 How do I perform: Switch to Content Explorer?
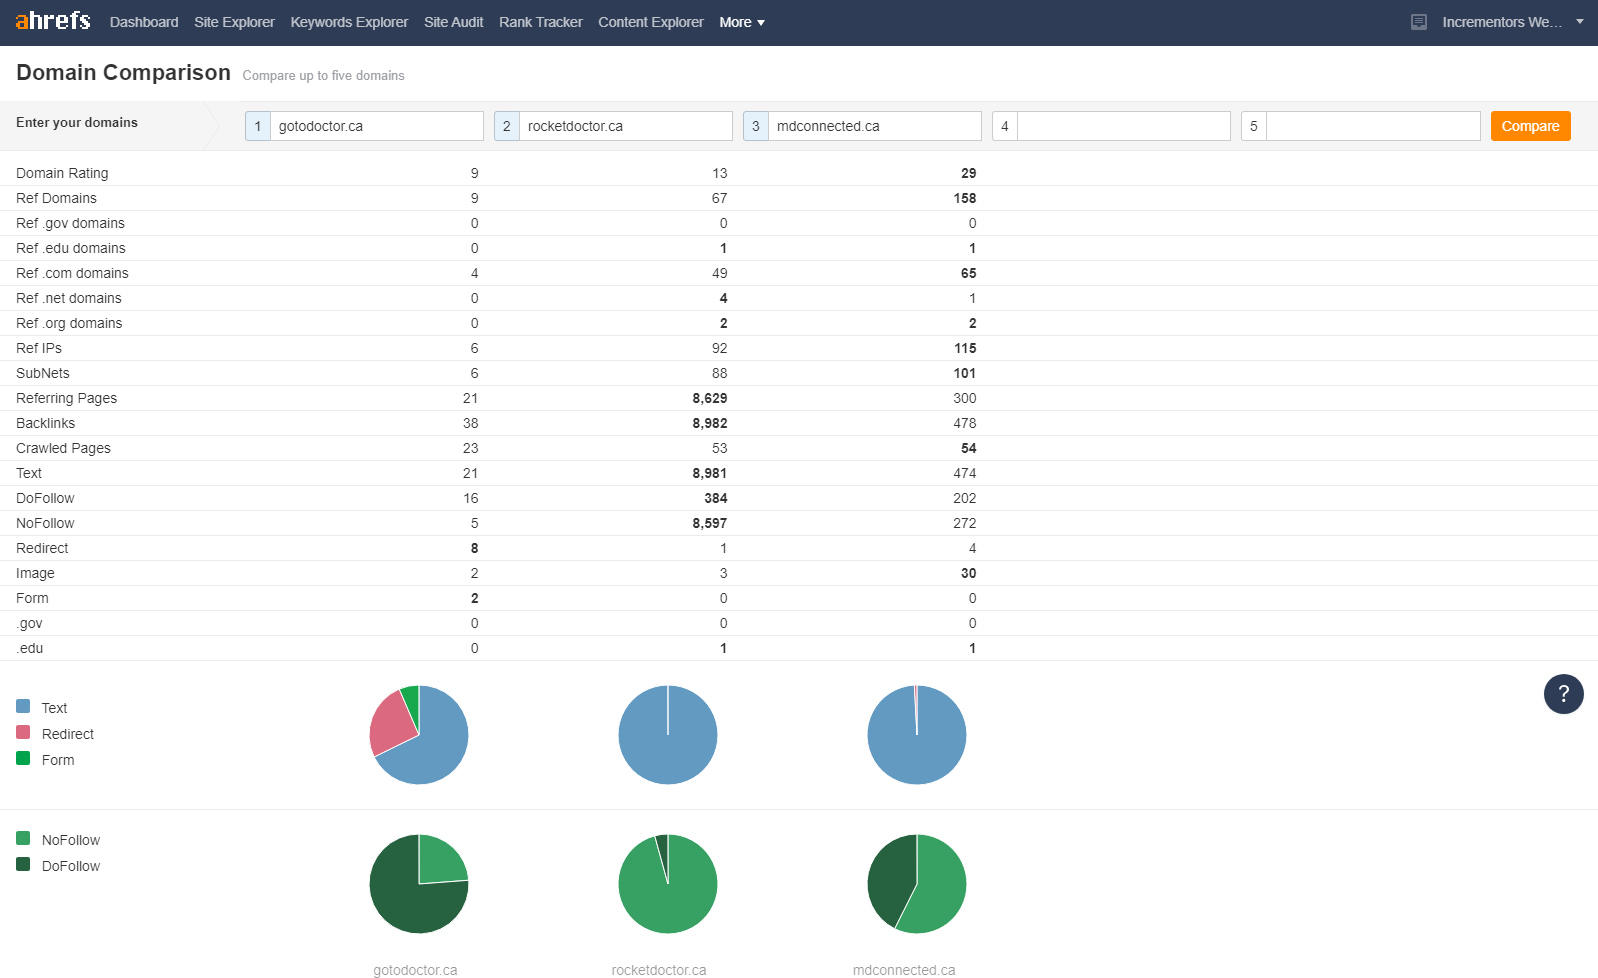[650, 22]
